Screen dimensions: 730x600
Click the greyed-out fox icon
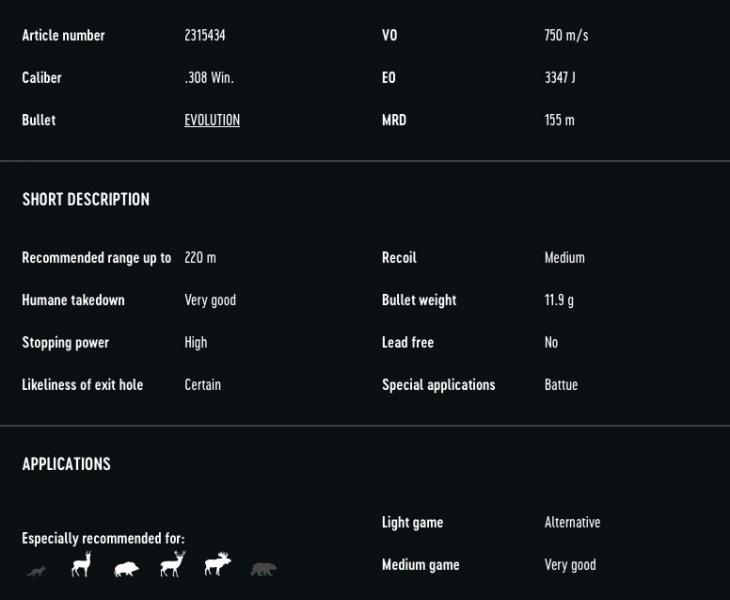pos(36,571)
